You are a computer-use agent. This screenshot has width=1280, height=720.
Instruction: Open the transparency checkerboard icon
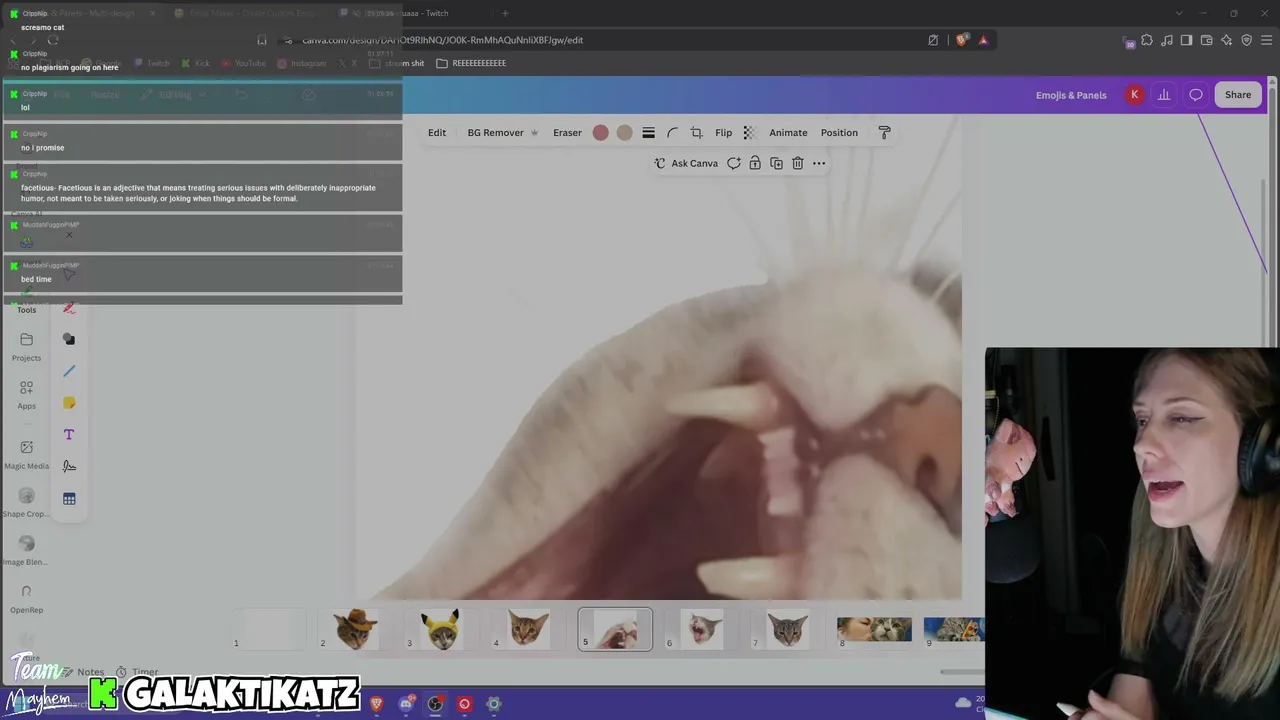[748, 133]
